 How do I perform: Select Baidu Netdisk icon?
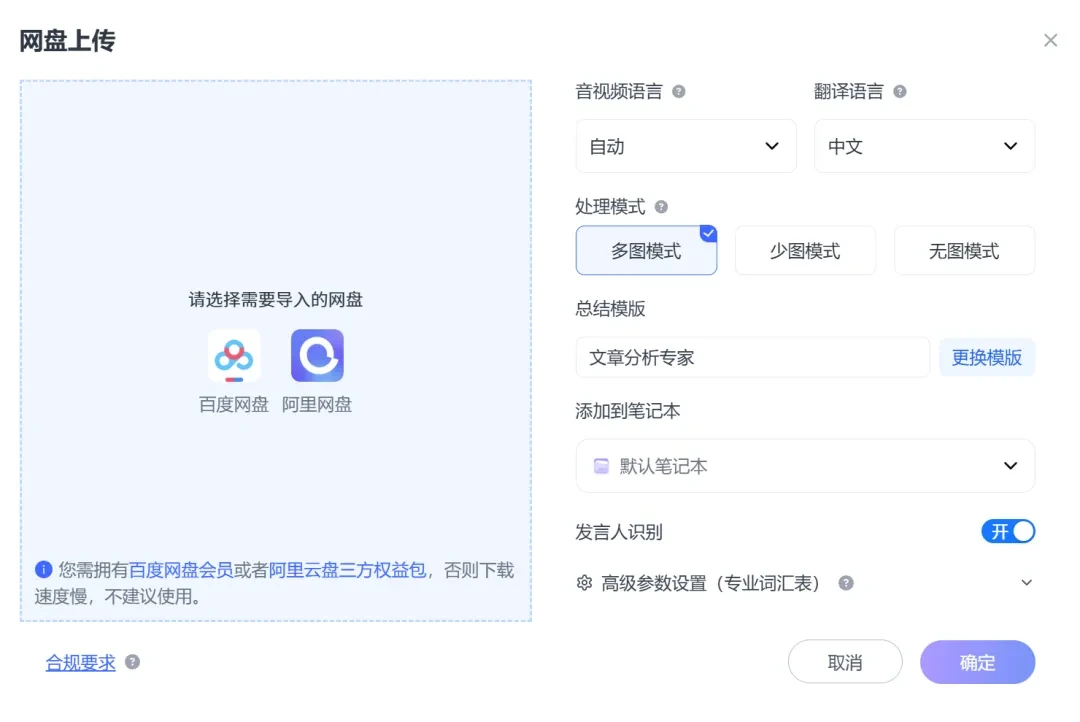point(234,355)
